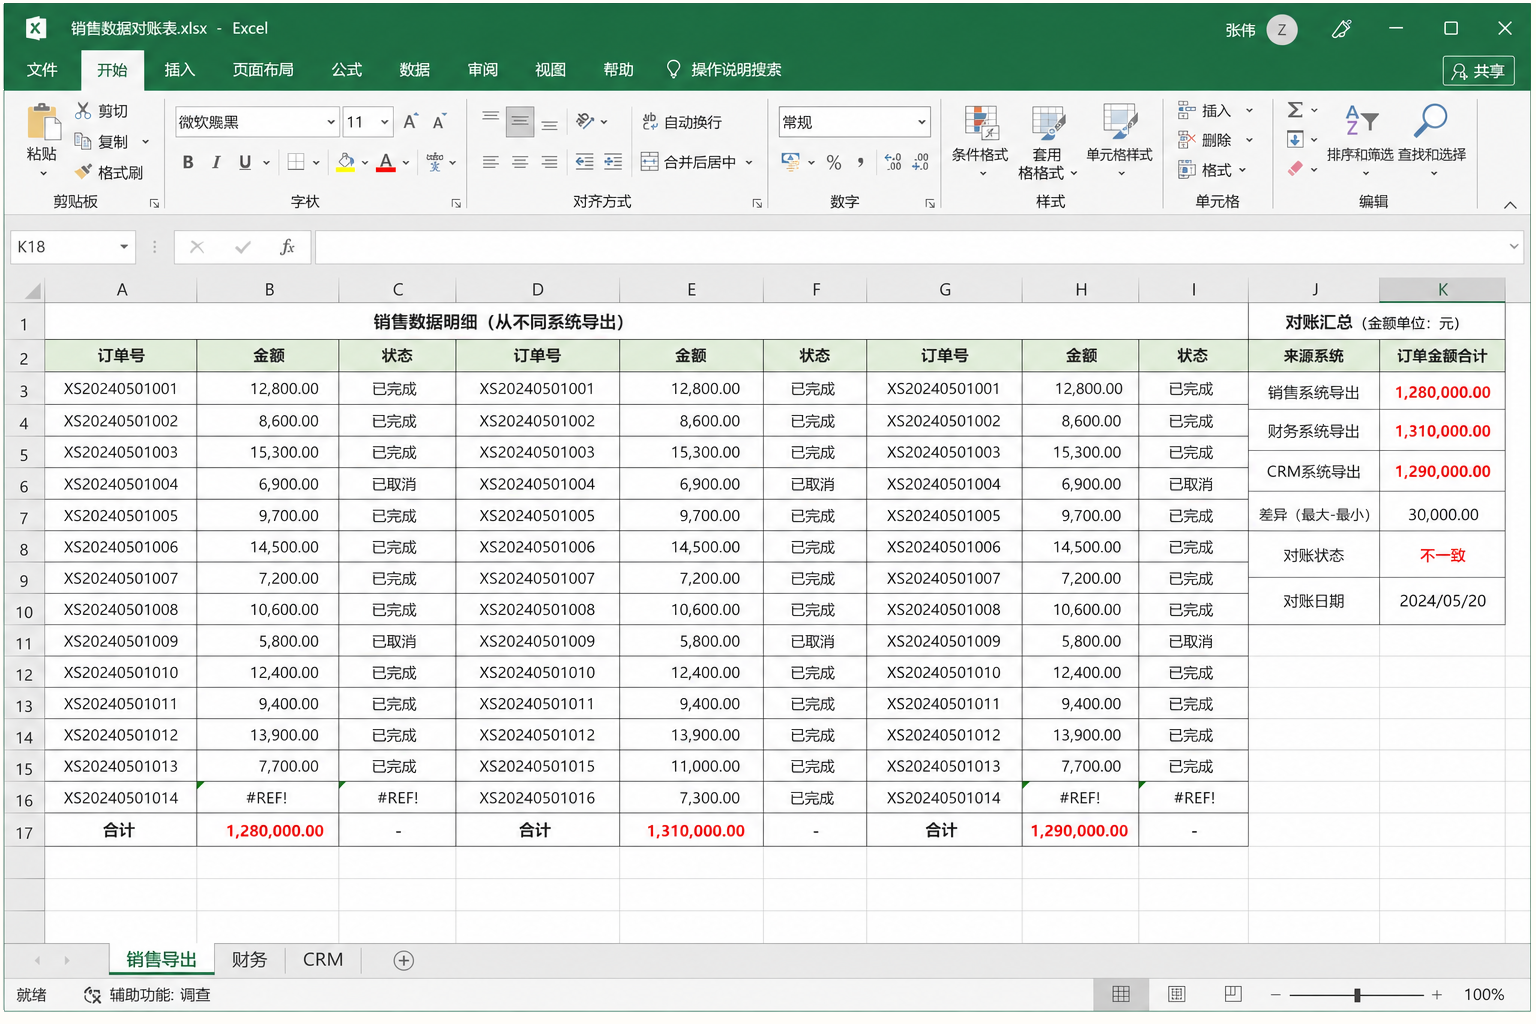1536x1024 pixels.
Task: Open Format as Table (套用表格格式)
Action: [x=1047, y=142]
